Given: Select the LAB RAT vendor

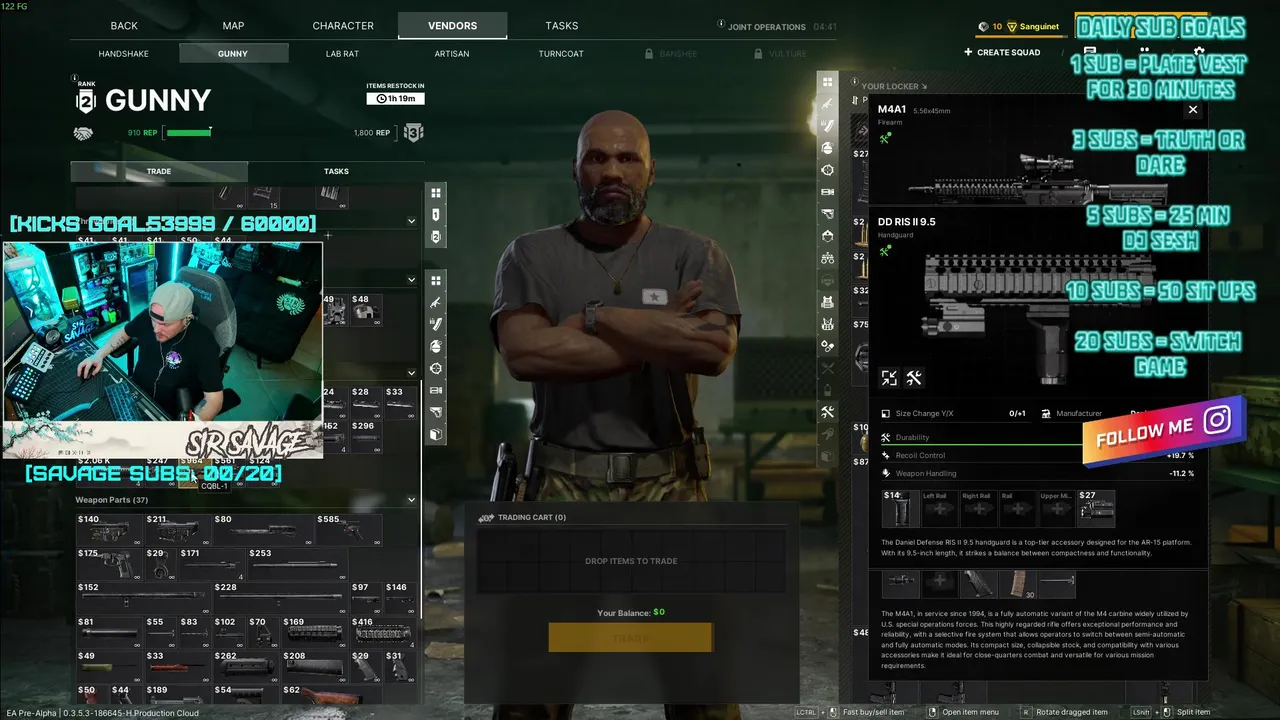Looking at the screenshot, I should click(343, 54).
